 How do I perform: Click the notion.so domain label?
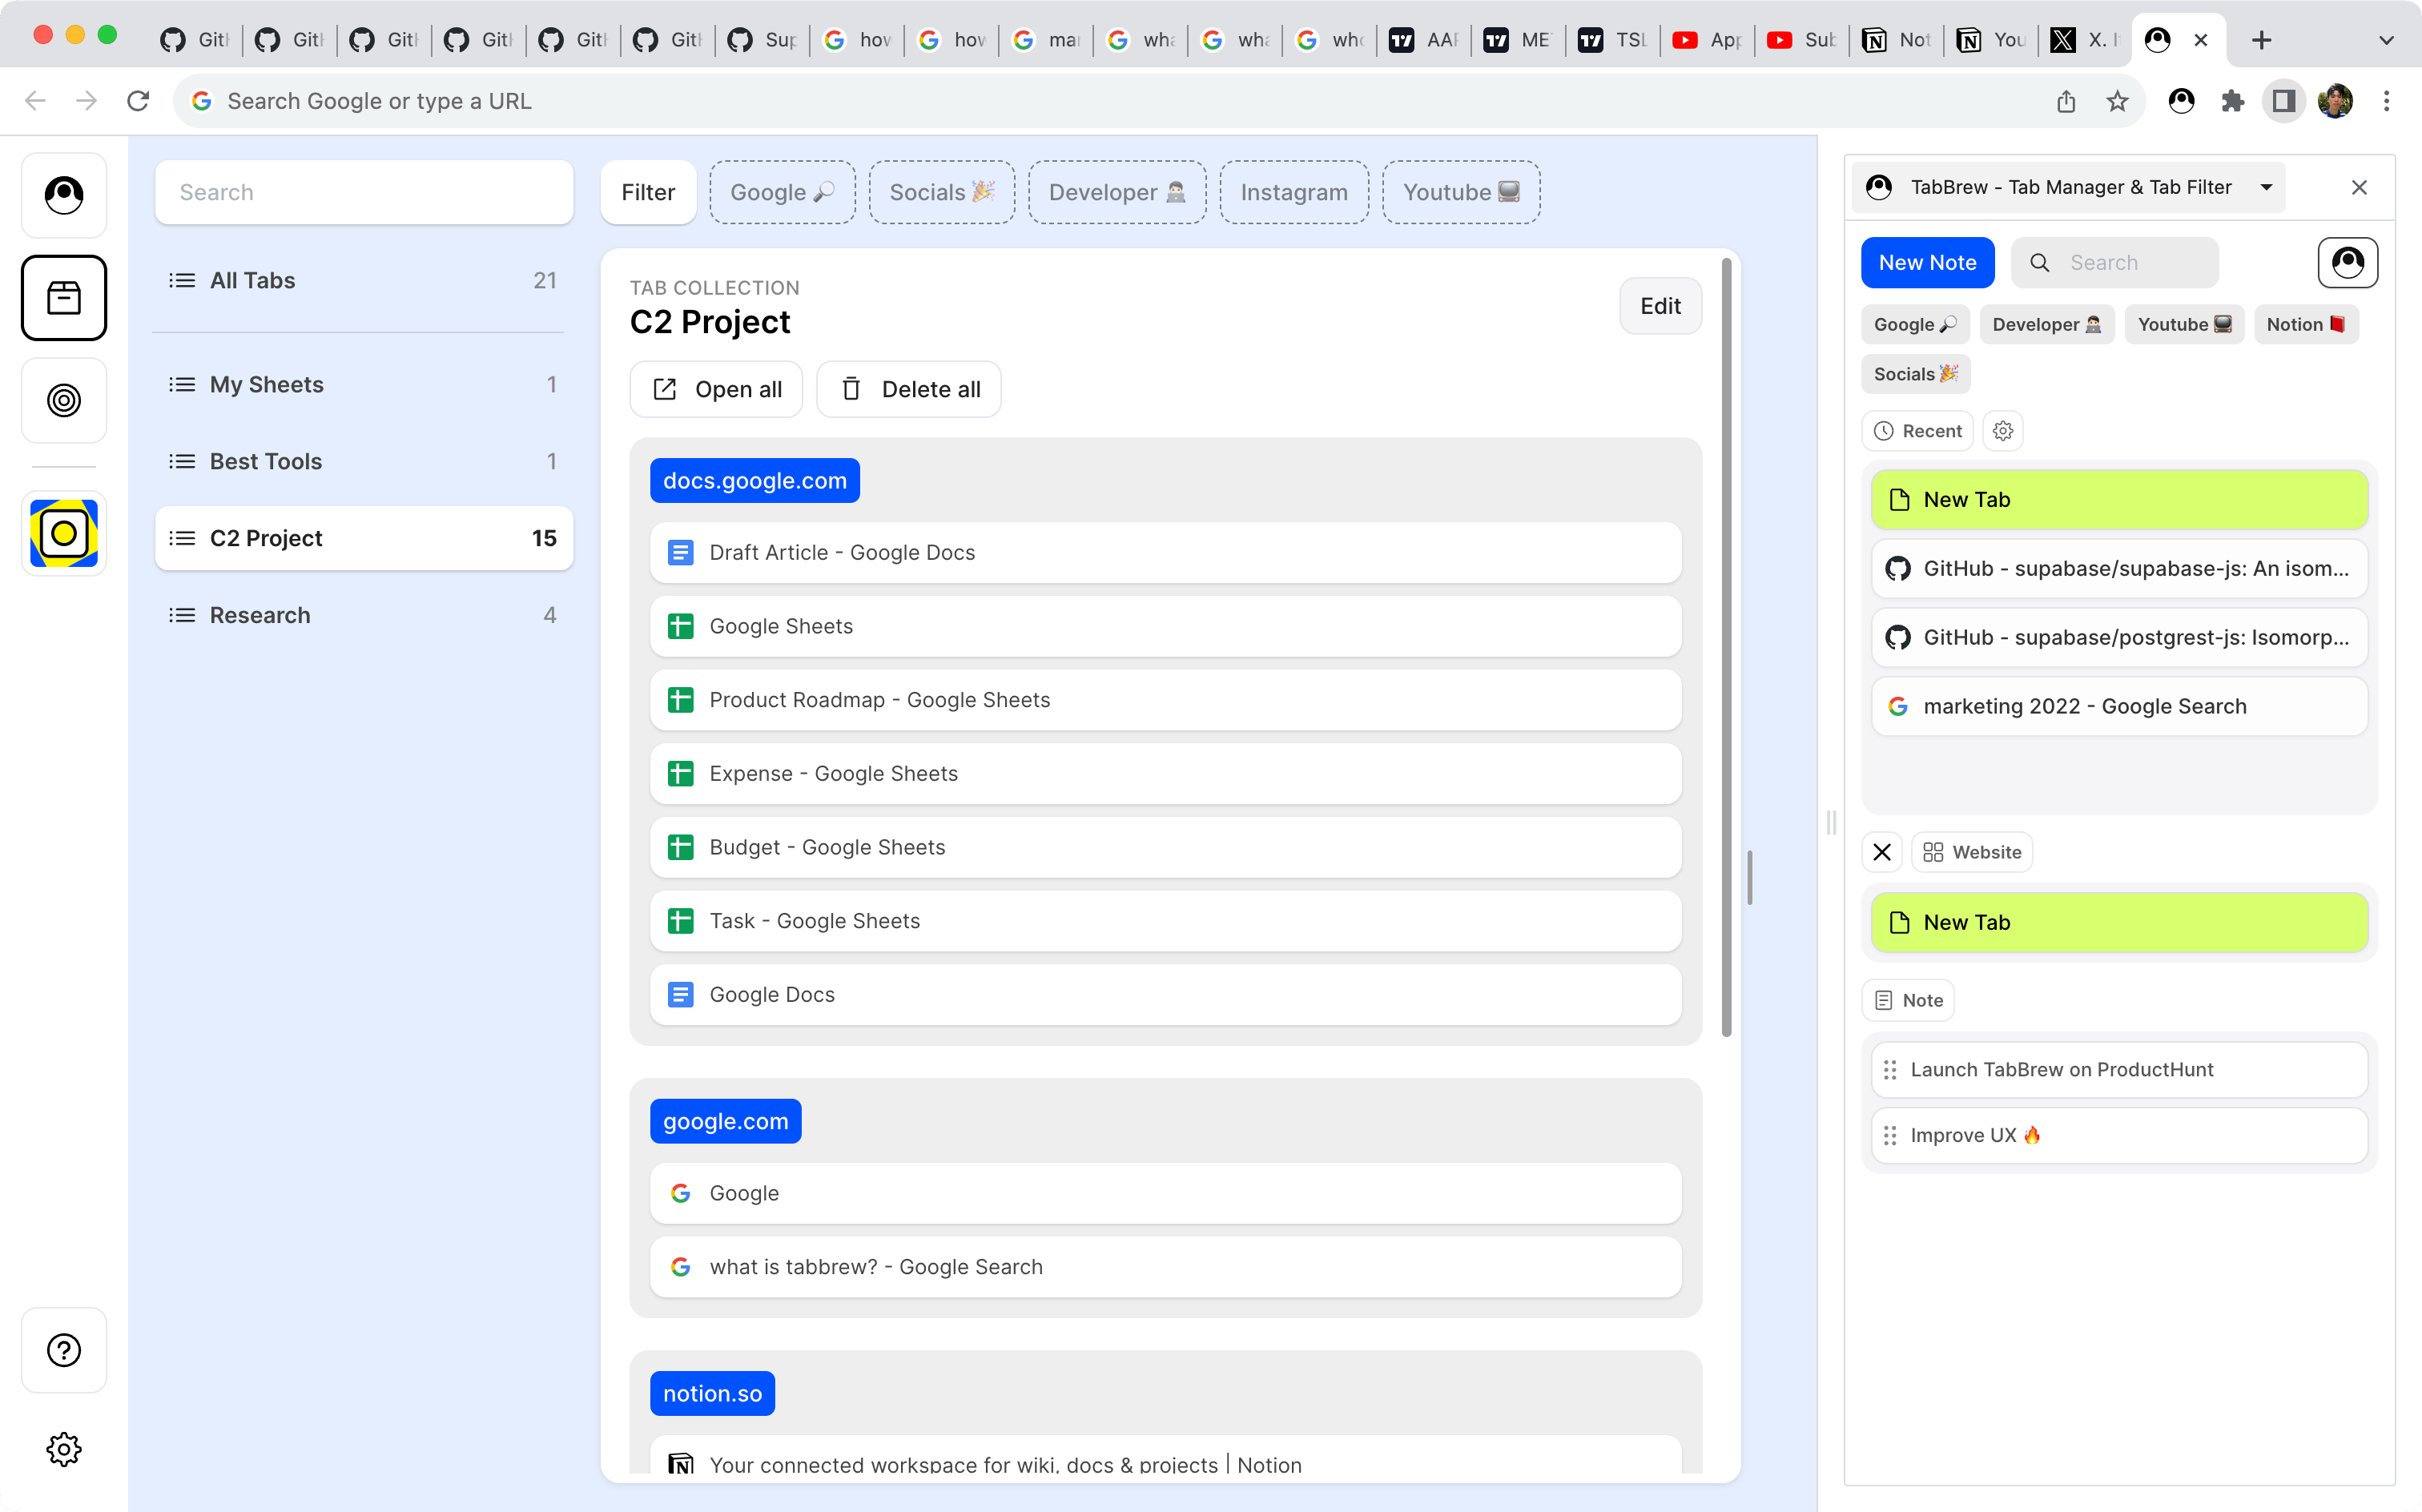tap(712, 1394)
